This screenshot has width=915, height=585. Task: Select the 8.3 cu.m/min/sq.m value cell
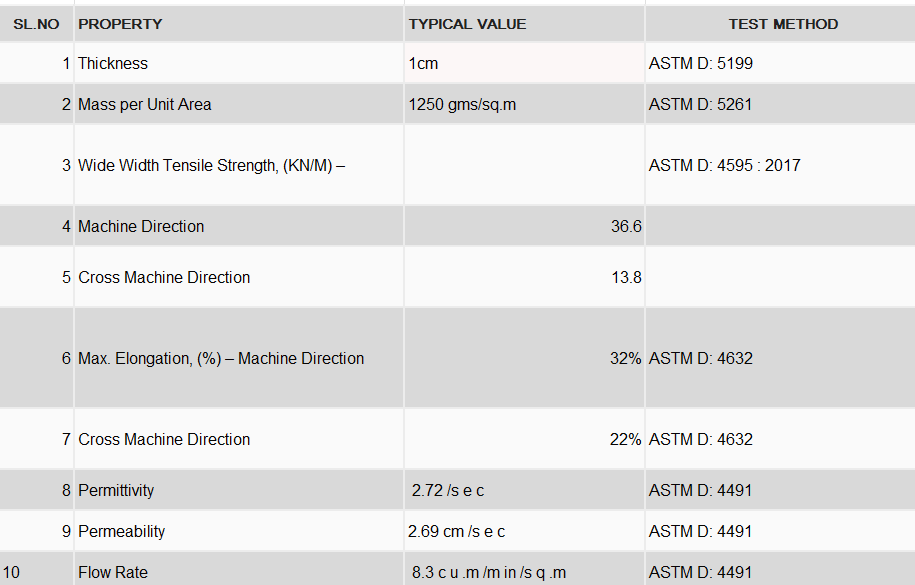coord(524,571)
